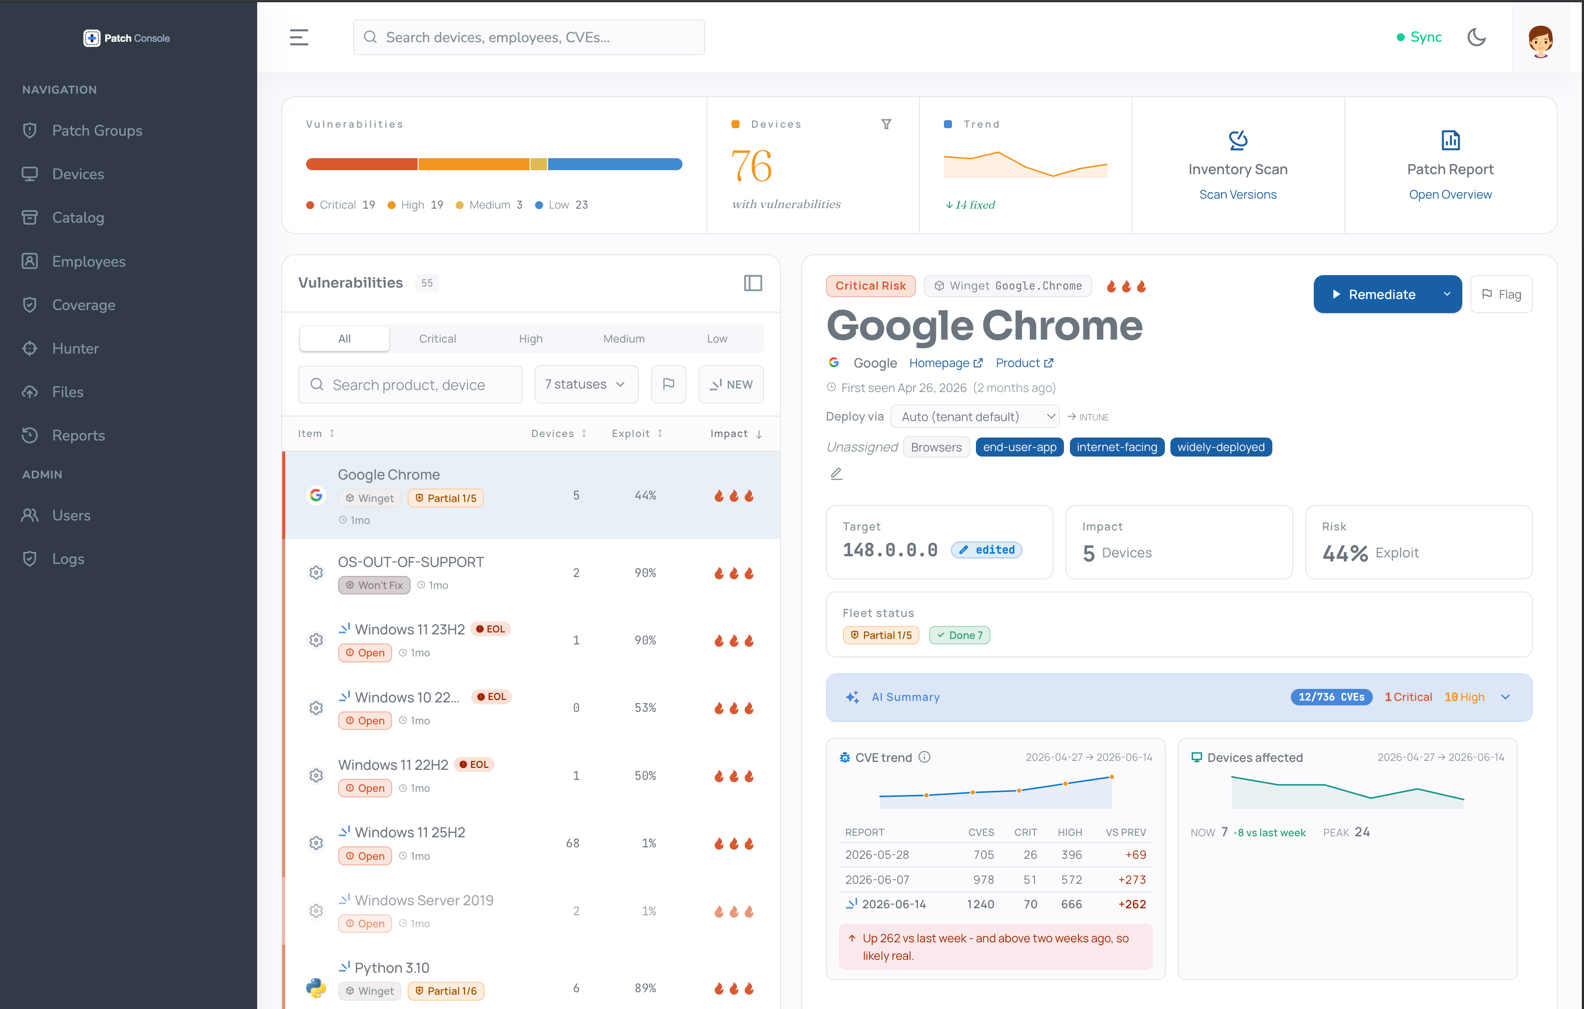Select the Google Chrome vulnerability row
This screenshot has width=1584, height=1009.
click(532, 496)
